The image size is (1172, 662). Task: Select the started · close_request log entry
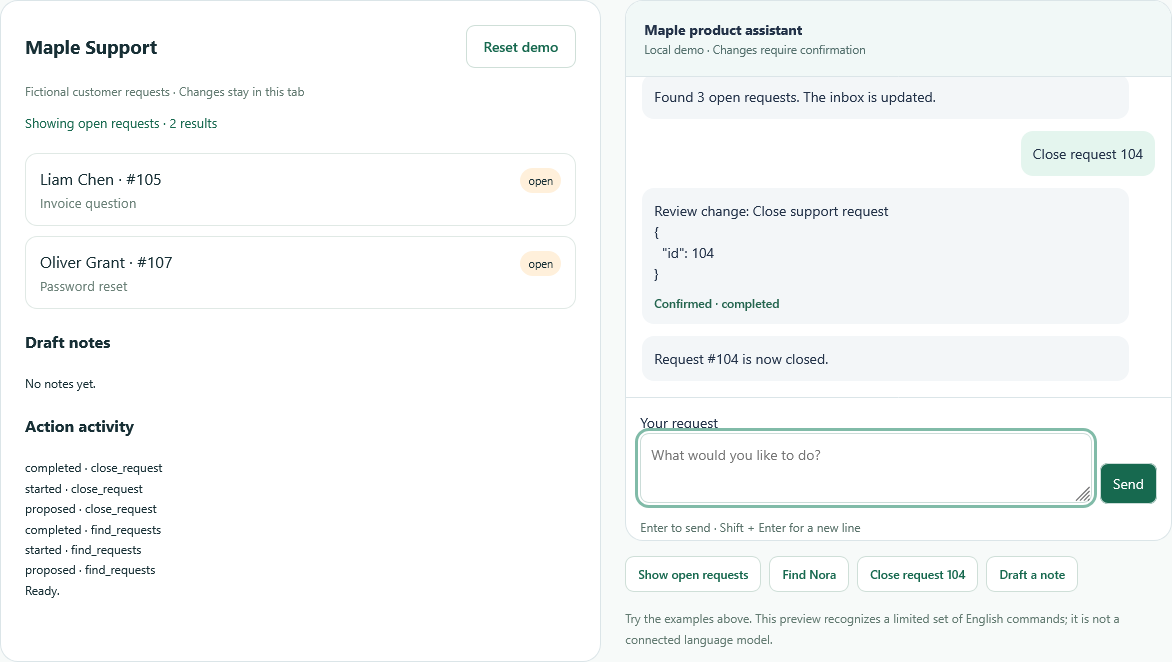[x=84, y=489]
